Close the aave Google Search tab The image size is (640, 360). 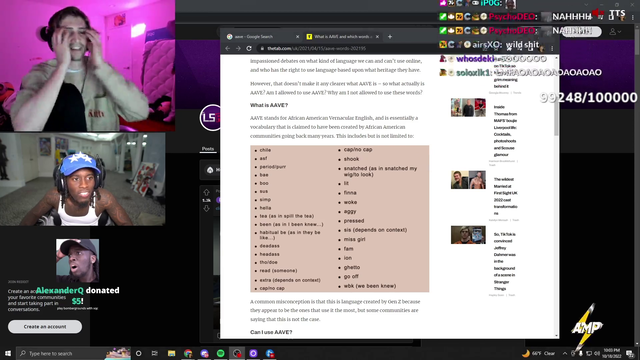pyautogui.click(x=297, y=37)
